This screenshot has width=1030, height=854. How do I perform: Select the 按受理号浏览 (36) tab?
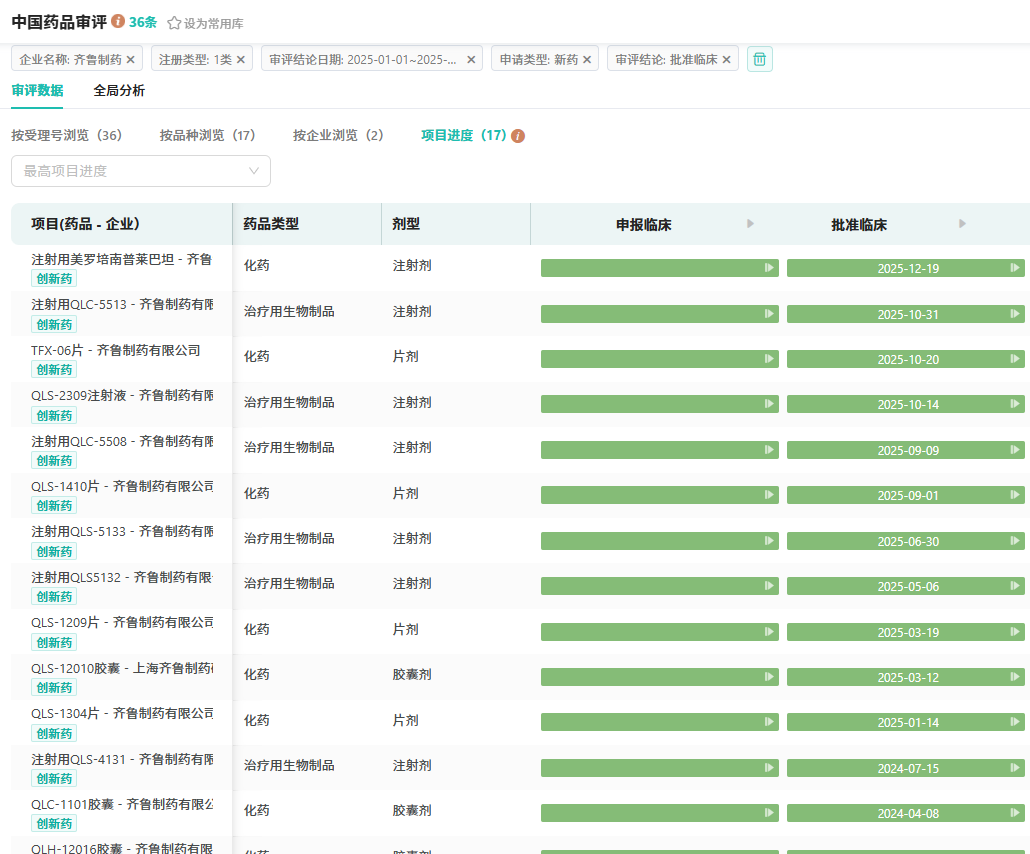coord(67,135)
